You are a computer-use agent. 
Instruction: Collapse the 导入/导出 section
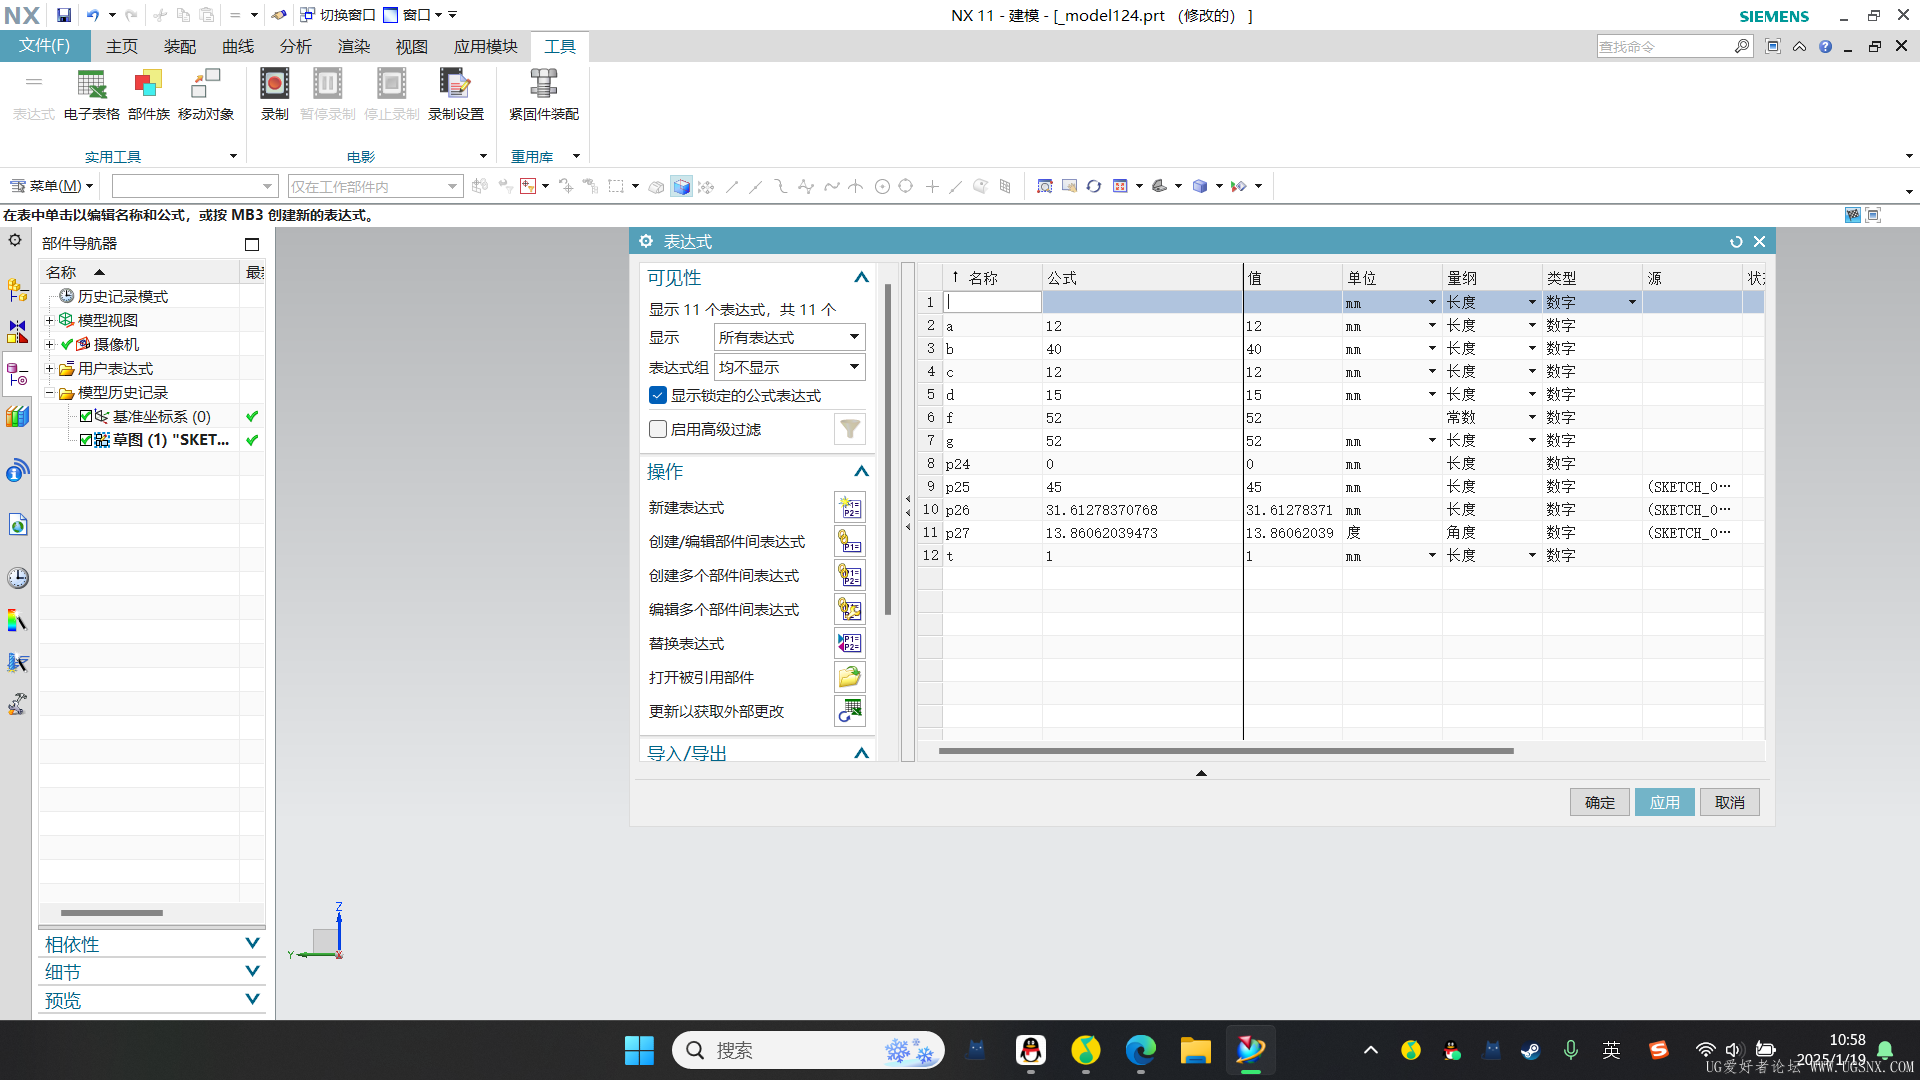(861, 753)
